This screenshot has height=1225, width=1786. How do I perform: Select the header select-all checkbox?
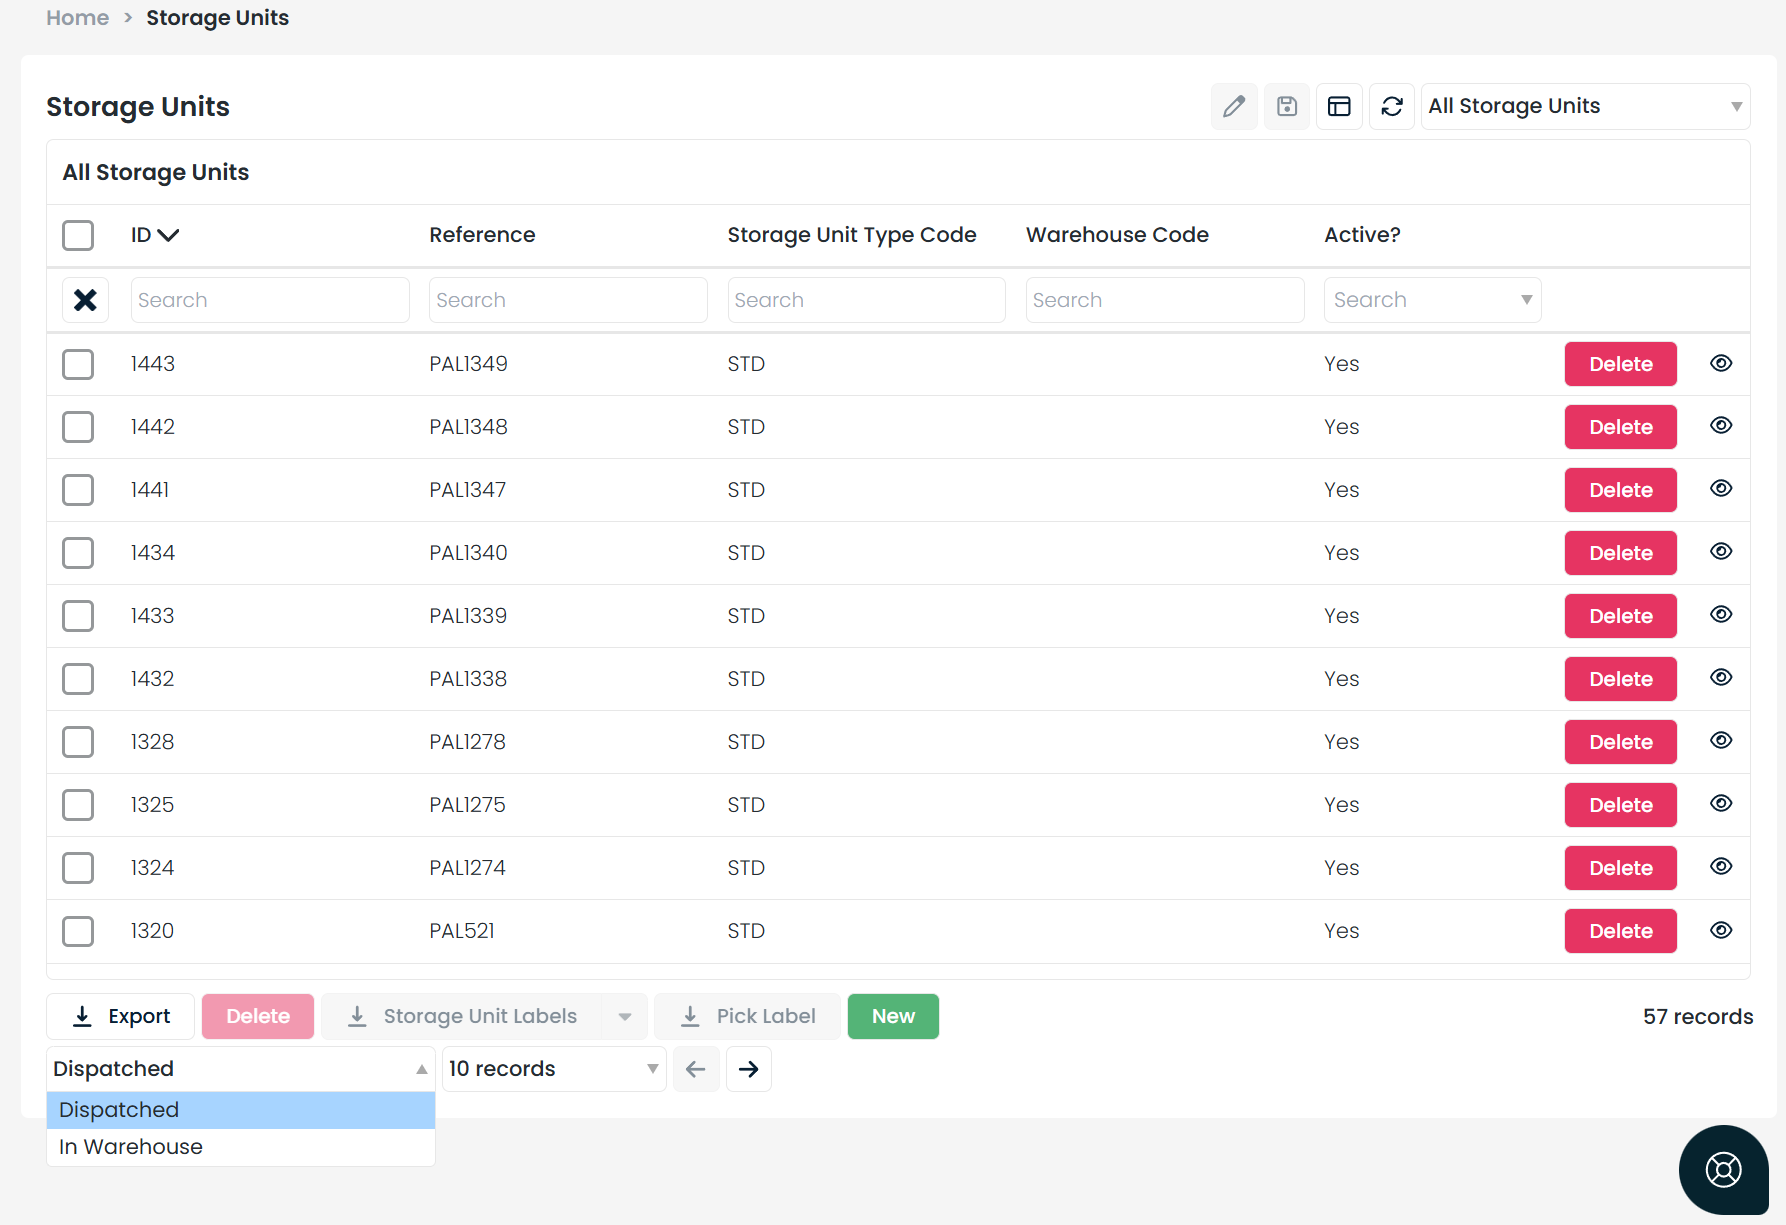pos(78,235)
